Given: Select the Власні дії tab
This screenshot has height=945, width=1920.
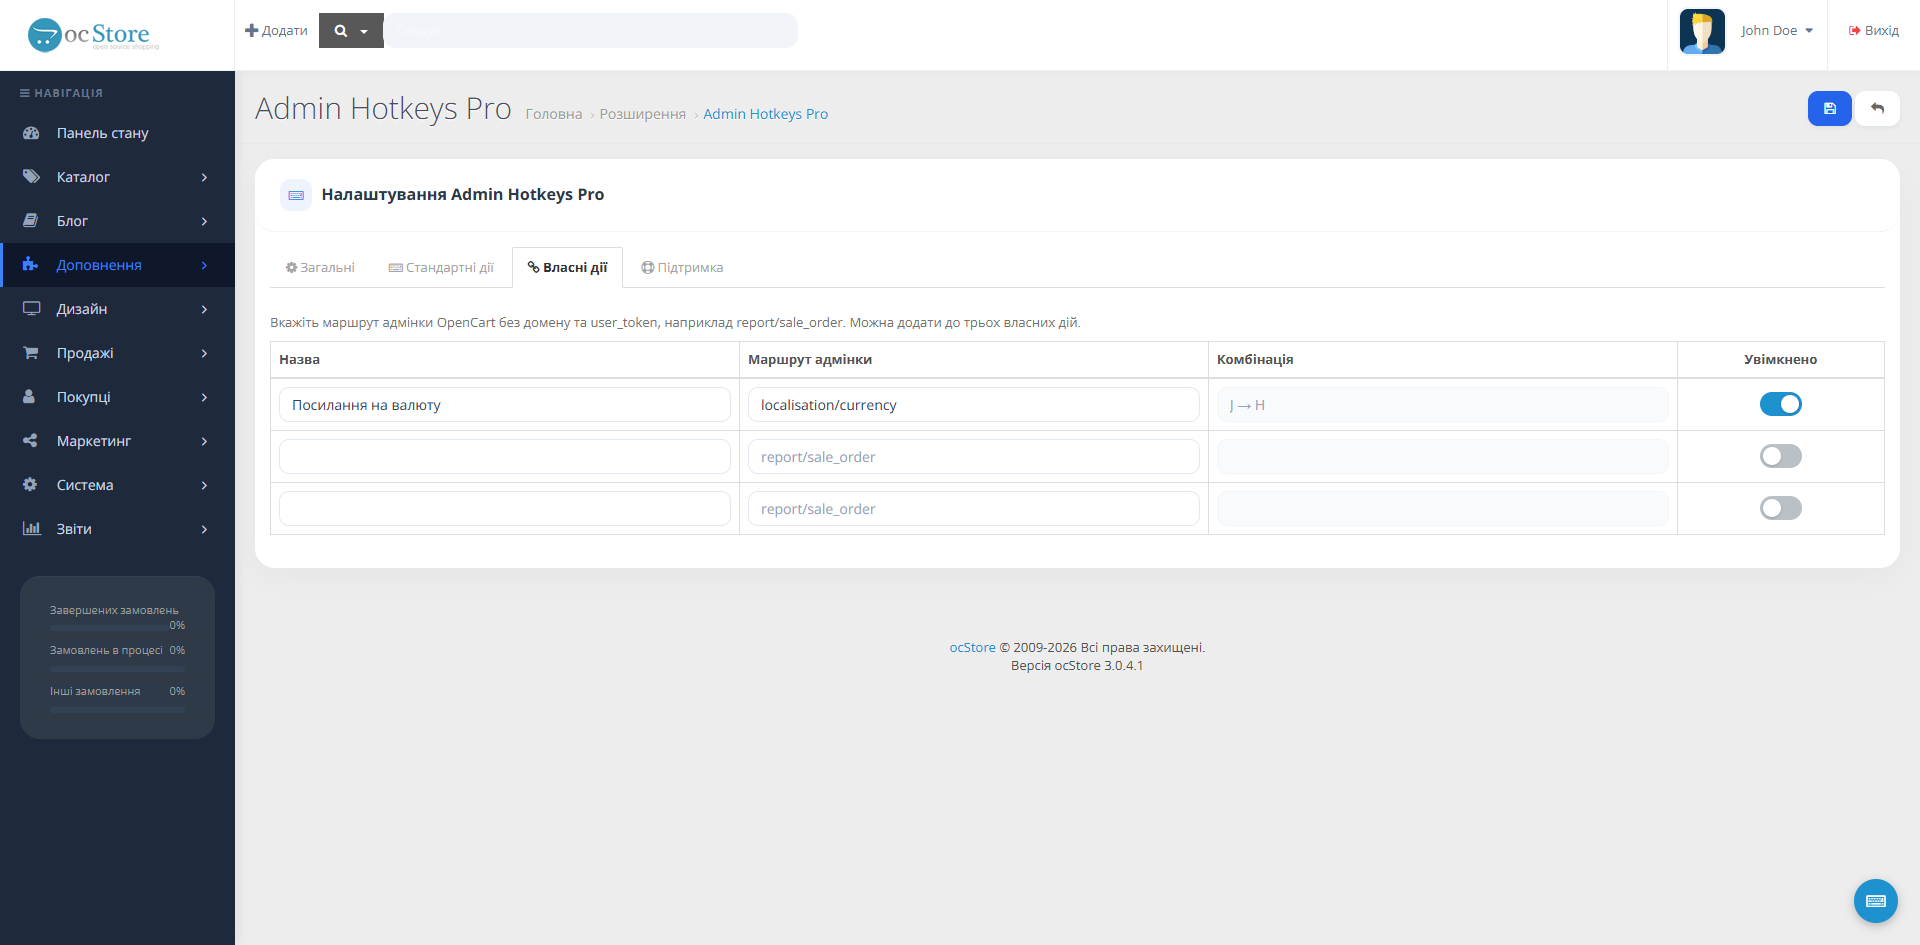Looking at the screenshot, I should (x=567, y=268).
